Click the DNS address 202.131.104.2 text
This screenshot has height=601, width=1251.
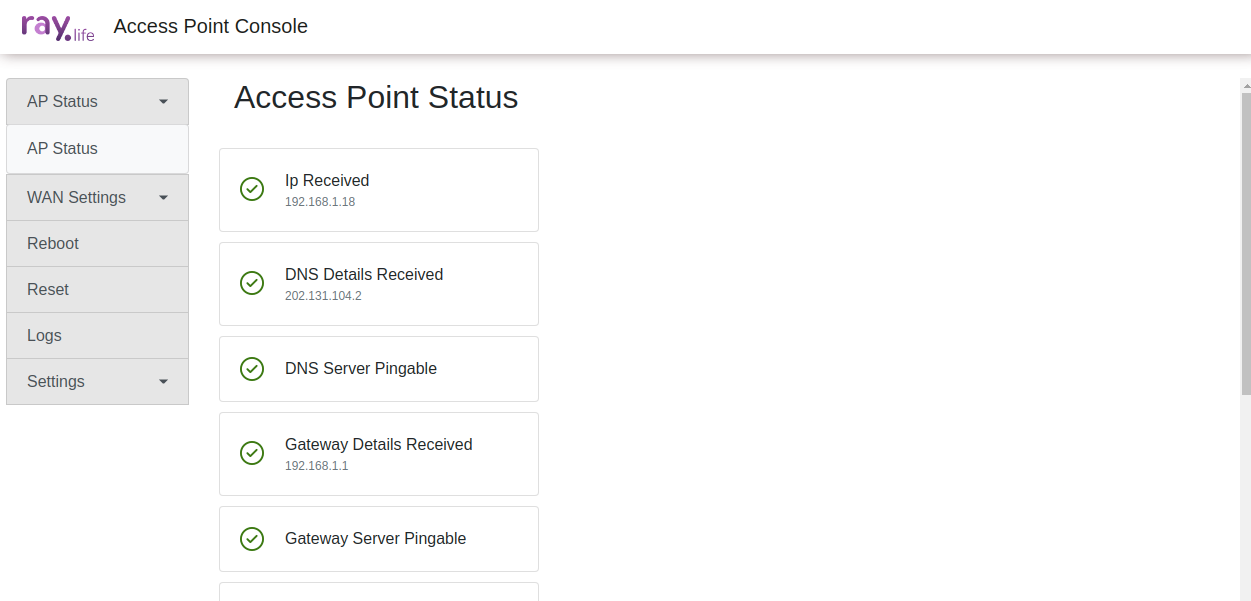(323, 296)
